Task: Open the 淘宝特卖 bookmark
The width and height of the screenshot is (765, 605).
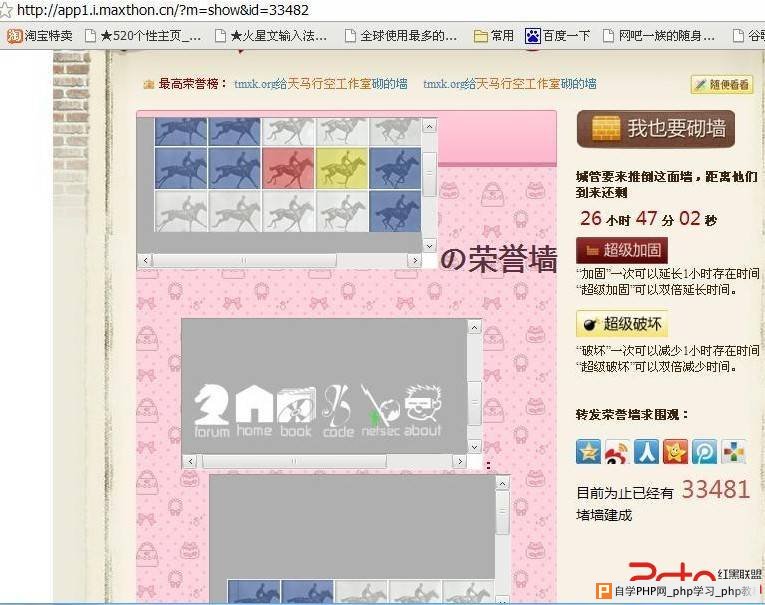Action: click(40, 36)
